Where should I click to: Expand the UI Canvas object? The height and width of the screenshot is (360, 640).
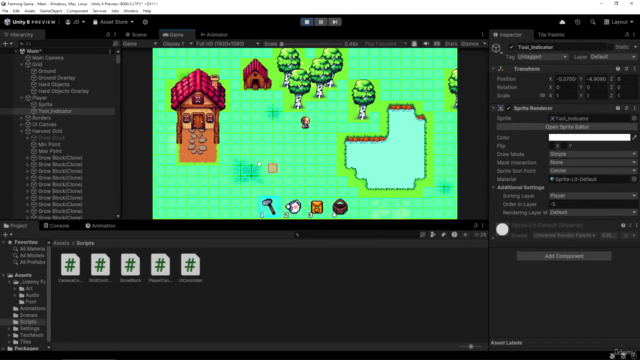(22, 124)
